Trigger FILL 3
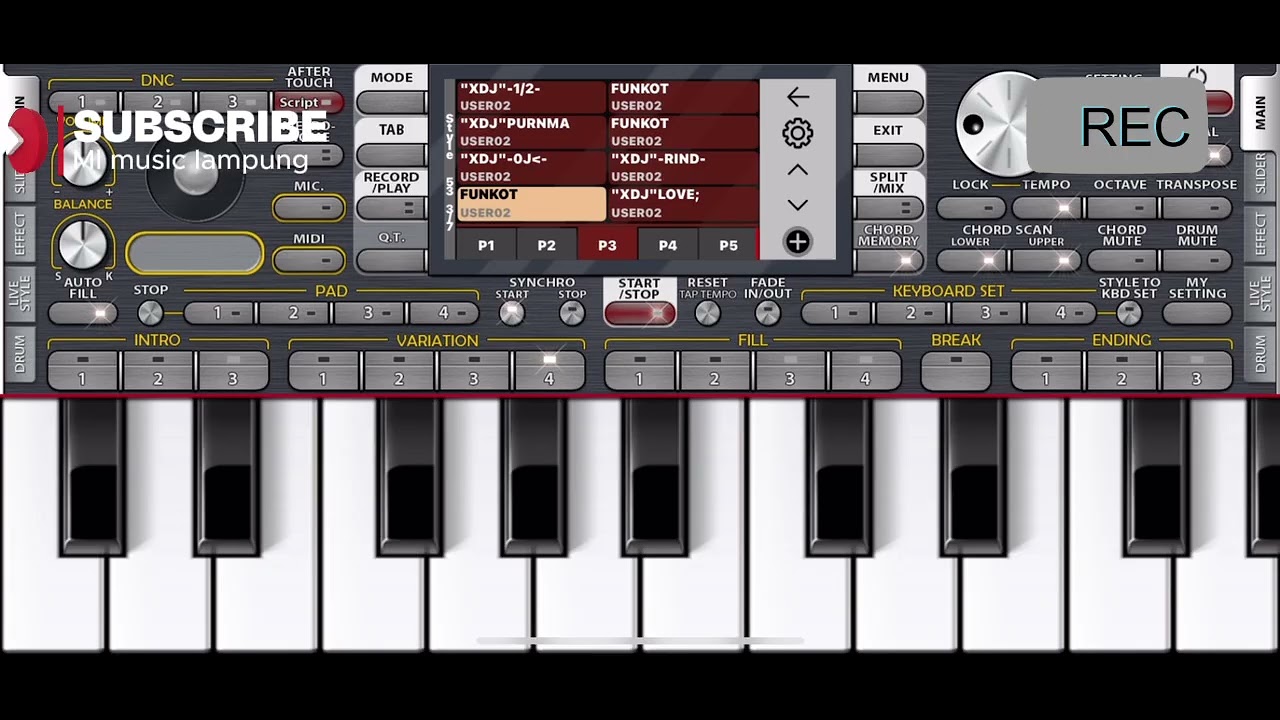1280x720 pixels. 790,370
